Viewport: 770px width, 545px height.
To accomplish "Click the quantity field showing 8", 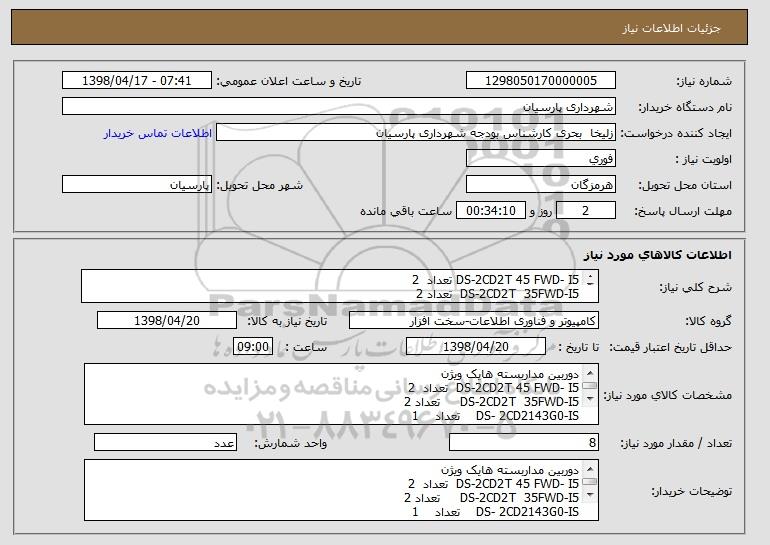I will pyautogui.click(x=524, y=442).
